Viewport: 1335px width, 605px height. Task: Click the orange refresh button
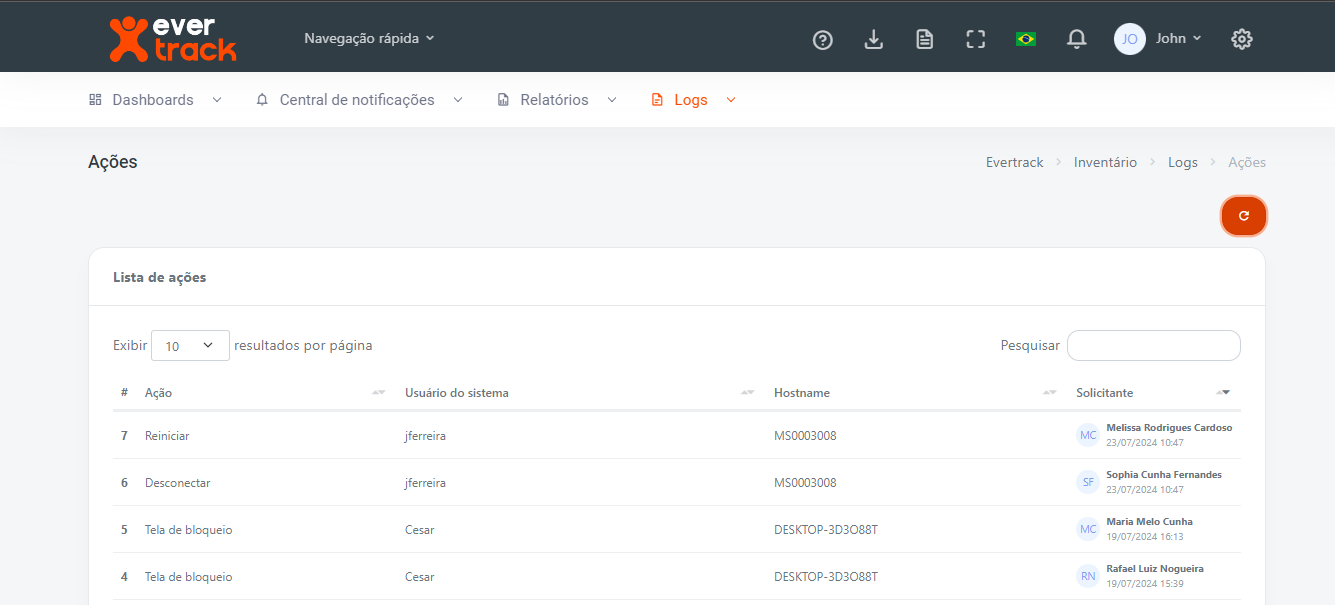click(x=1243, y=216)
